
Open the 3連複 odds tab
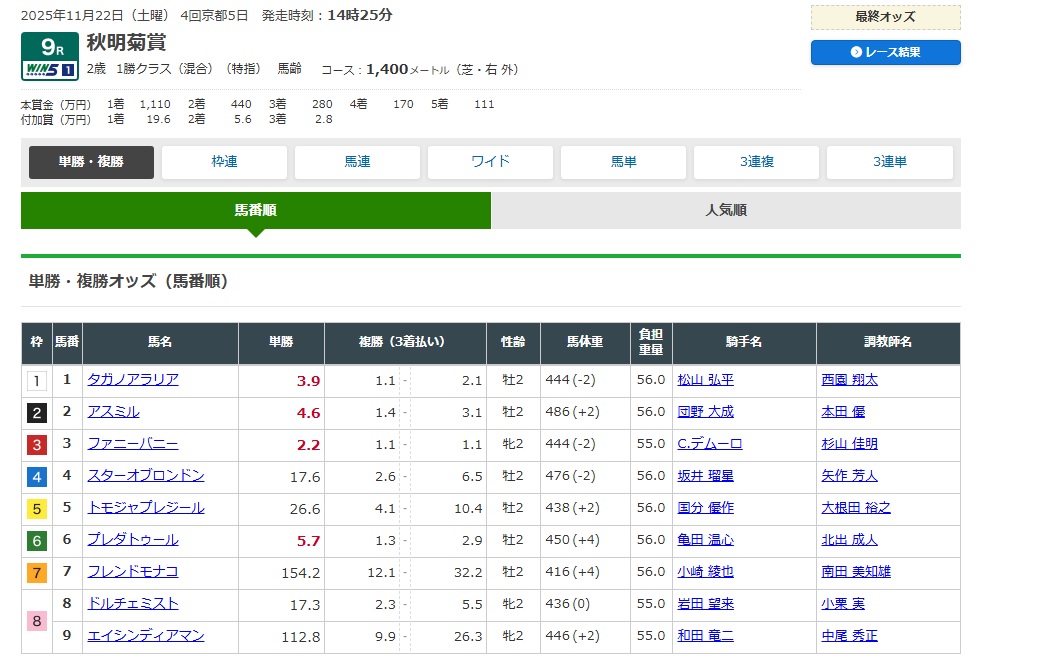tap(756, 162)
